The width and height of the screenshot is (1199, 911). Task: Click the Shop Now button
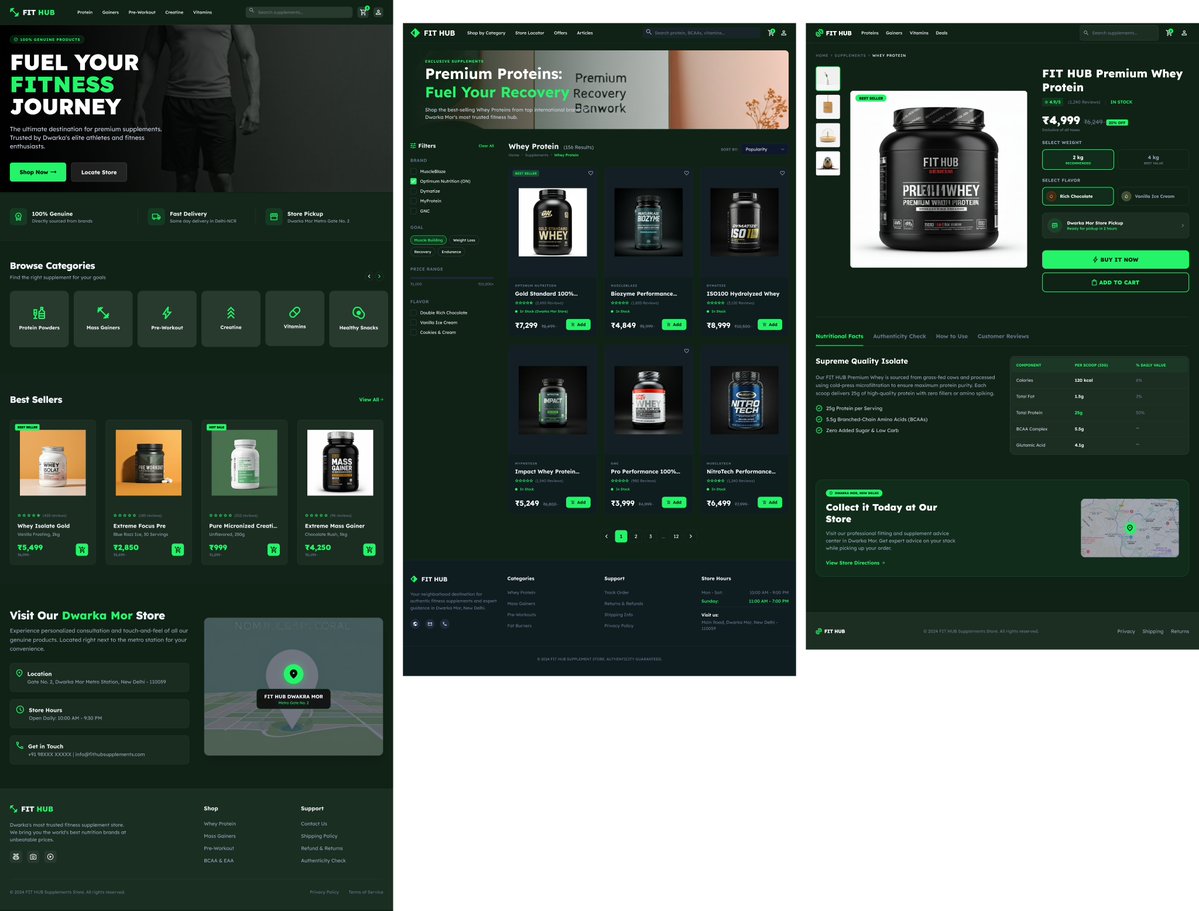coord(37,172)
